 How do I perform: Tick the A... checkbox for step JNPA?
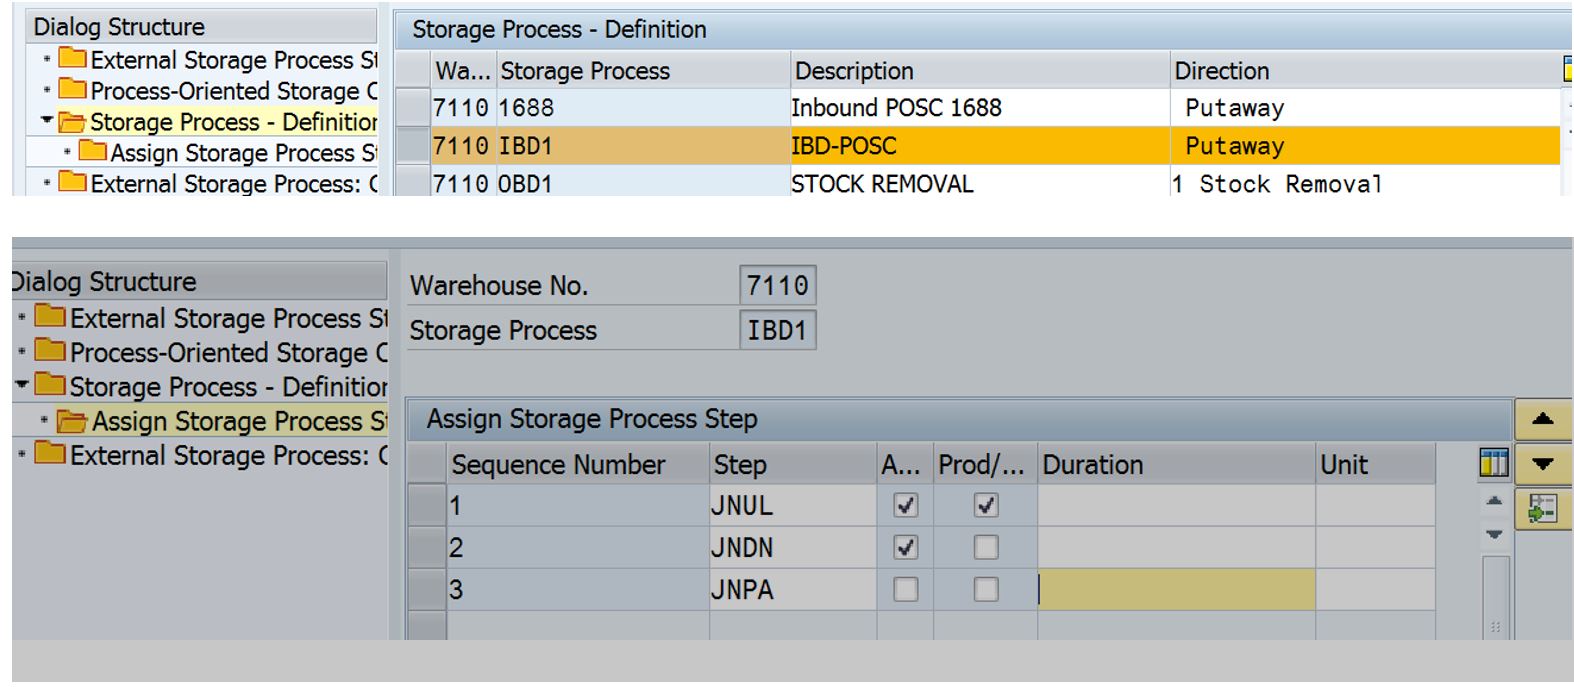(905, 590)
